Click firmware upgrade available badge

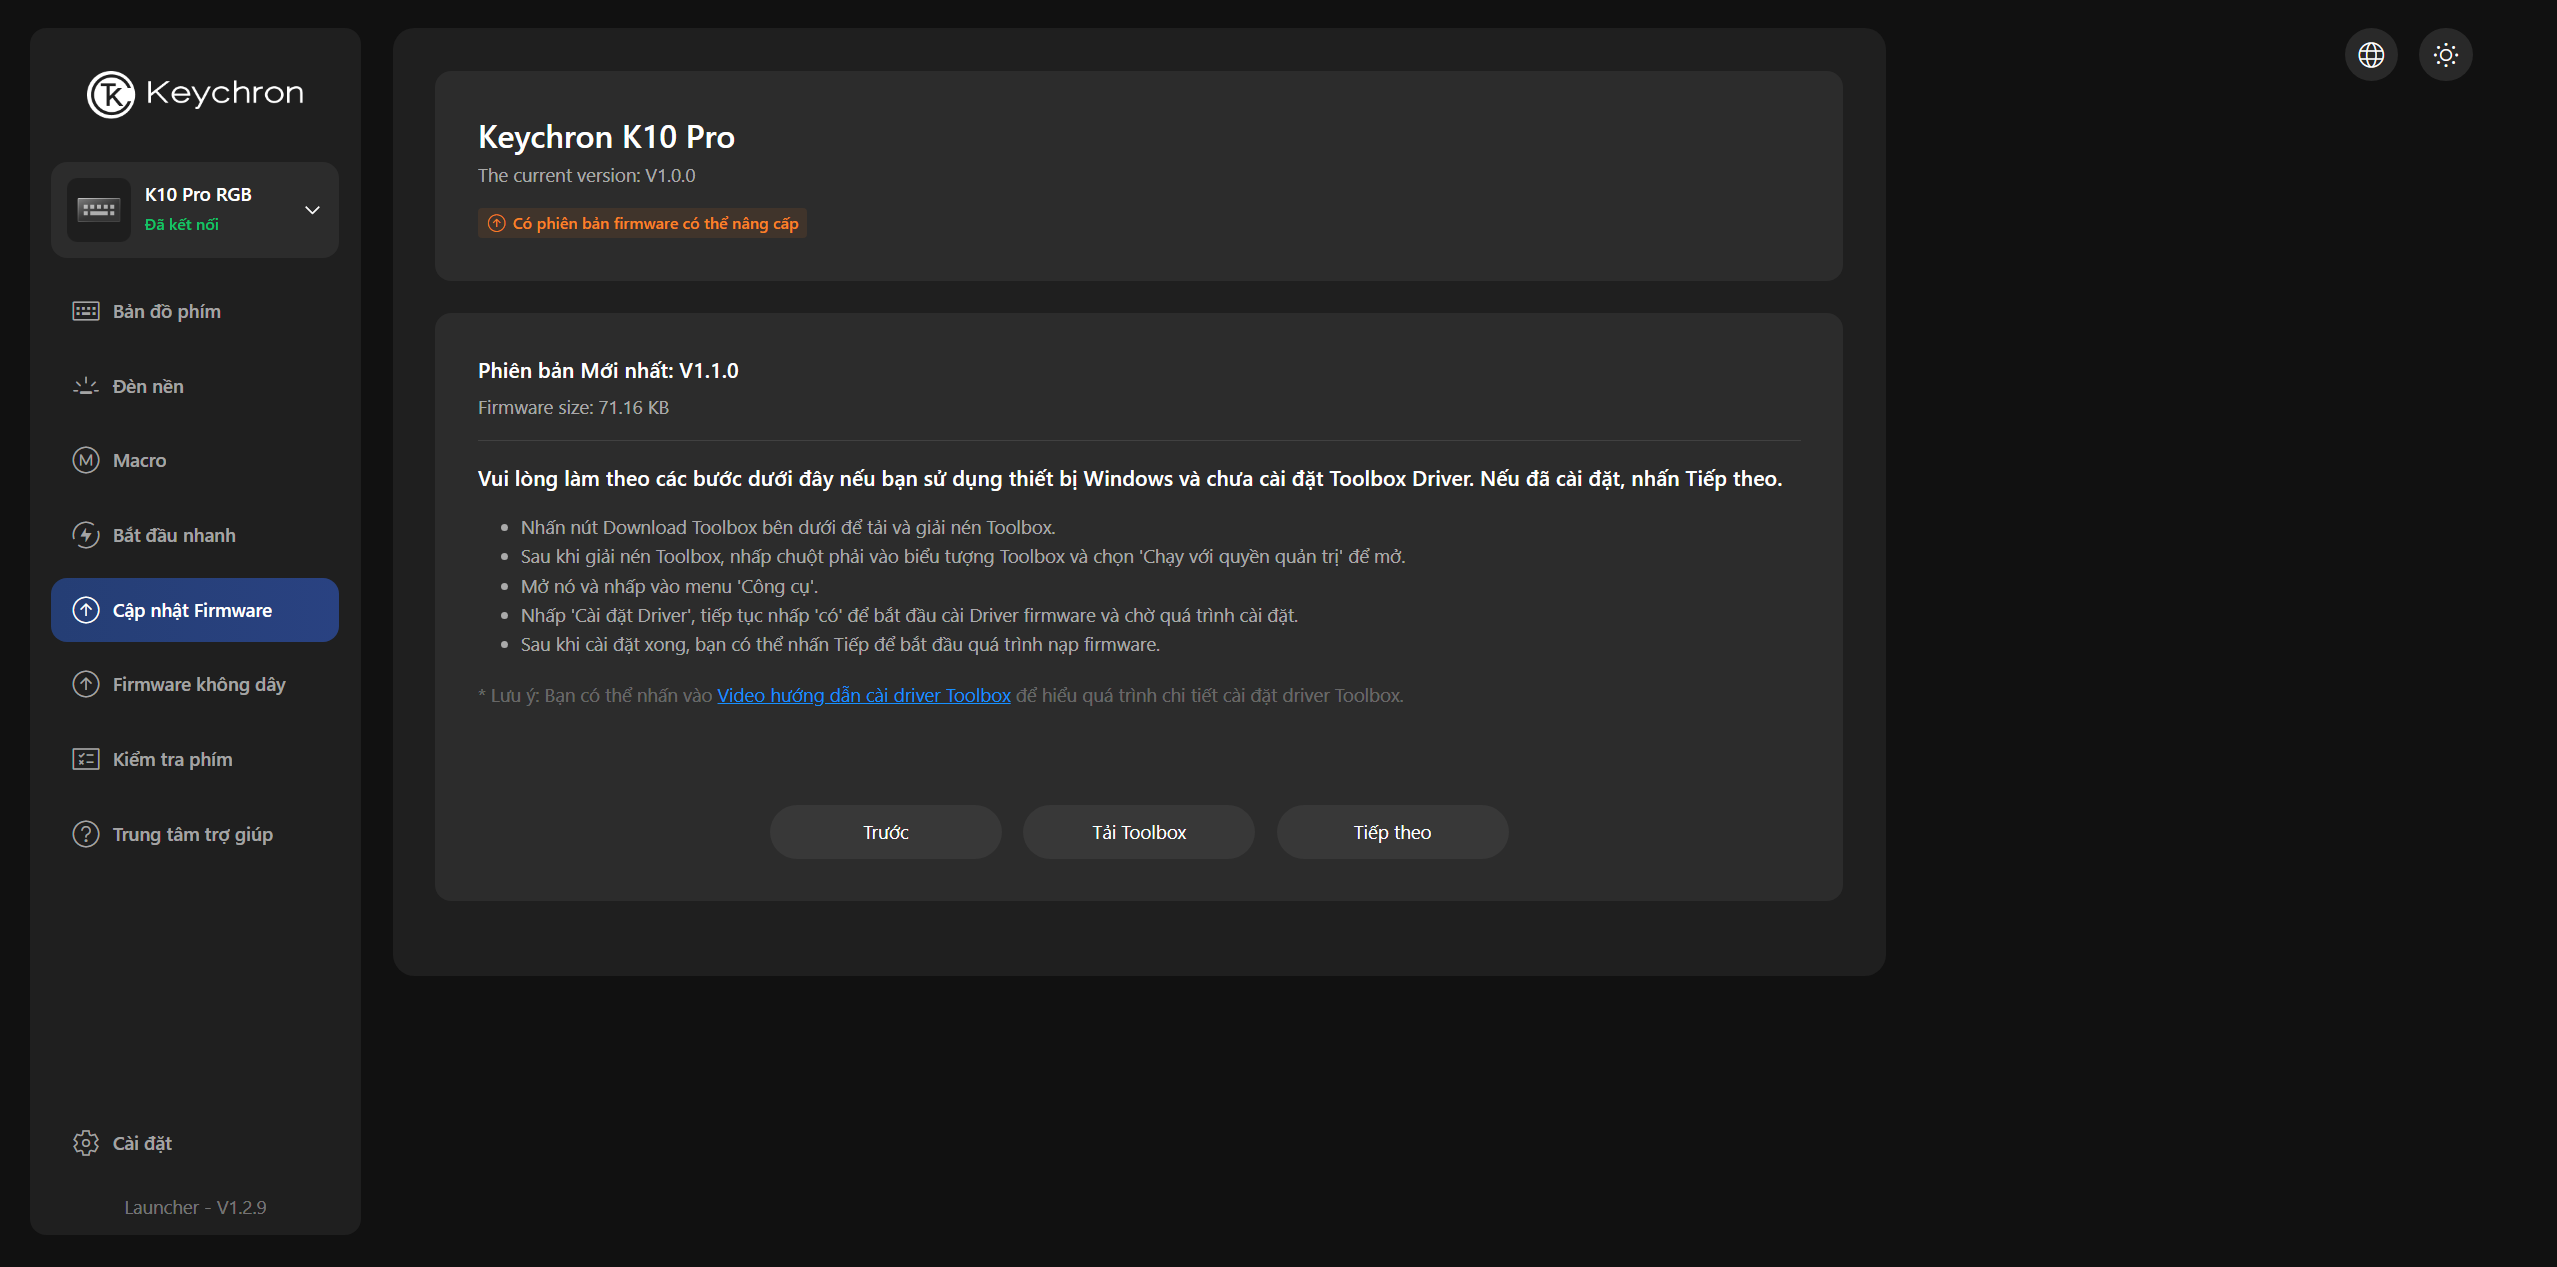642,223
